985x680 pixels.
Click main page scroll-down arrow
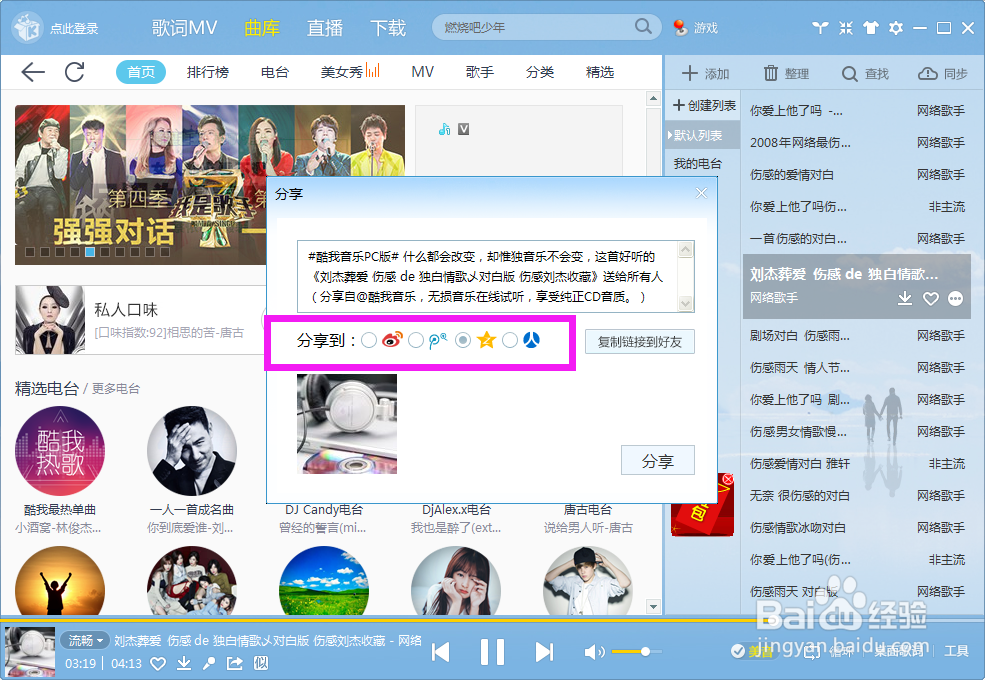coord(653,606)
